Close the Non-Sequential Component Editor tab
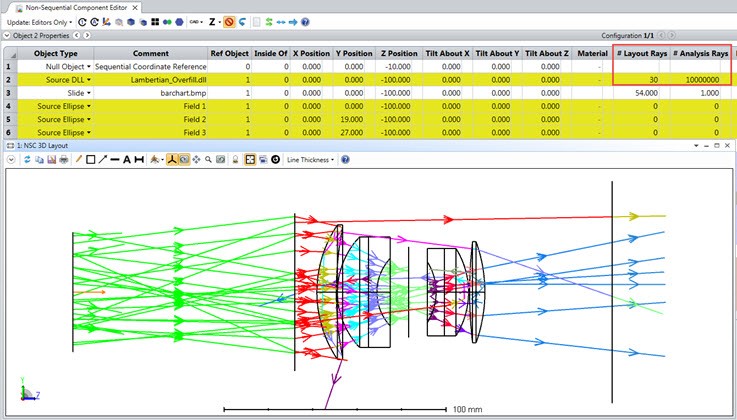 click(135, 8)
